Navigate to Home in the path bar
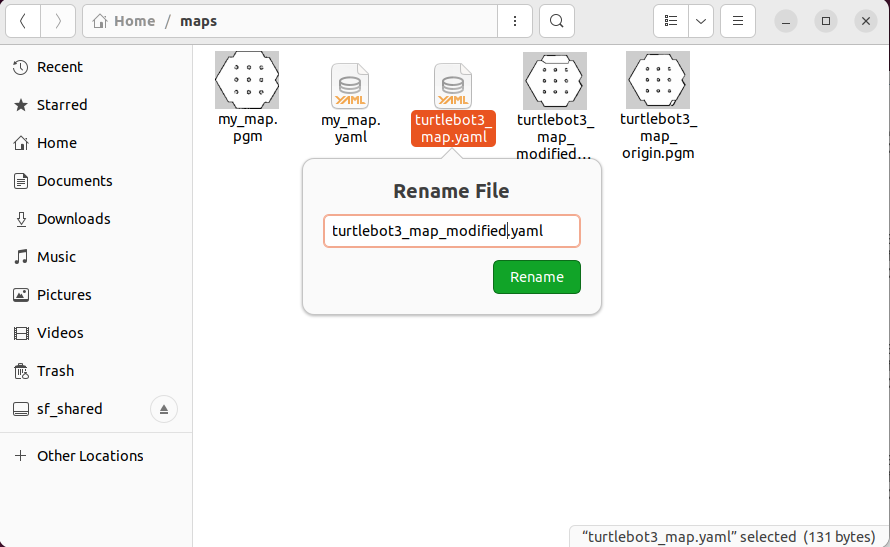 [135, 21]
